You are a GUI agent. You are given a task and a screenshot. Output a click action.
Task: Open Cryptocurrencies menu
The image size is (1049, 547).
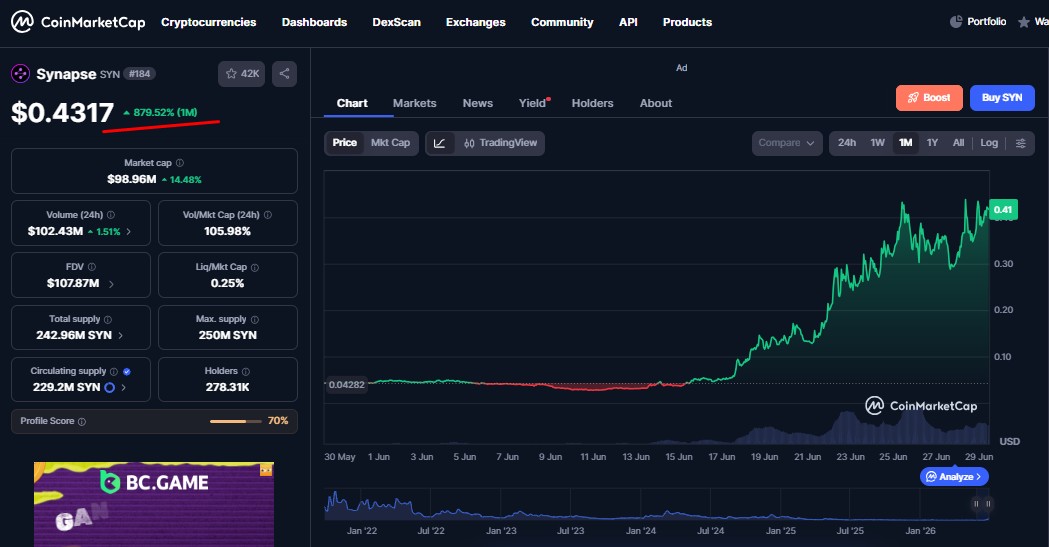(208, 22)
